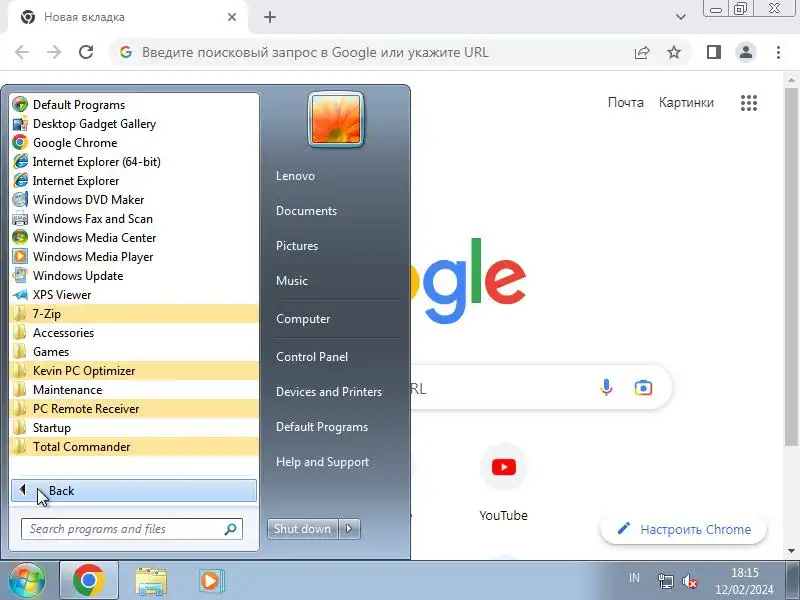Open the Chrome three-dot menu
Viewport: 800px width, 600px height.
(x=778, y=52)
